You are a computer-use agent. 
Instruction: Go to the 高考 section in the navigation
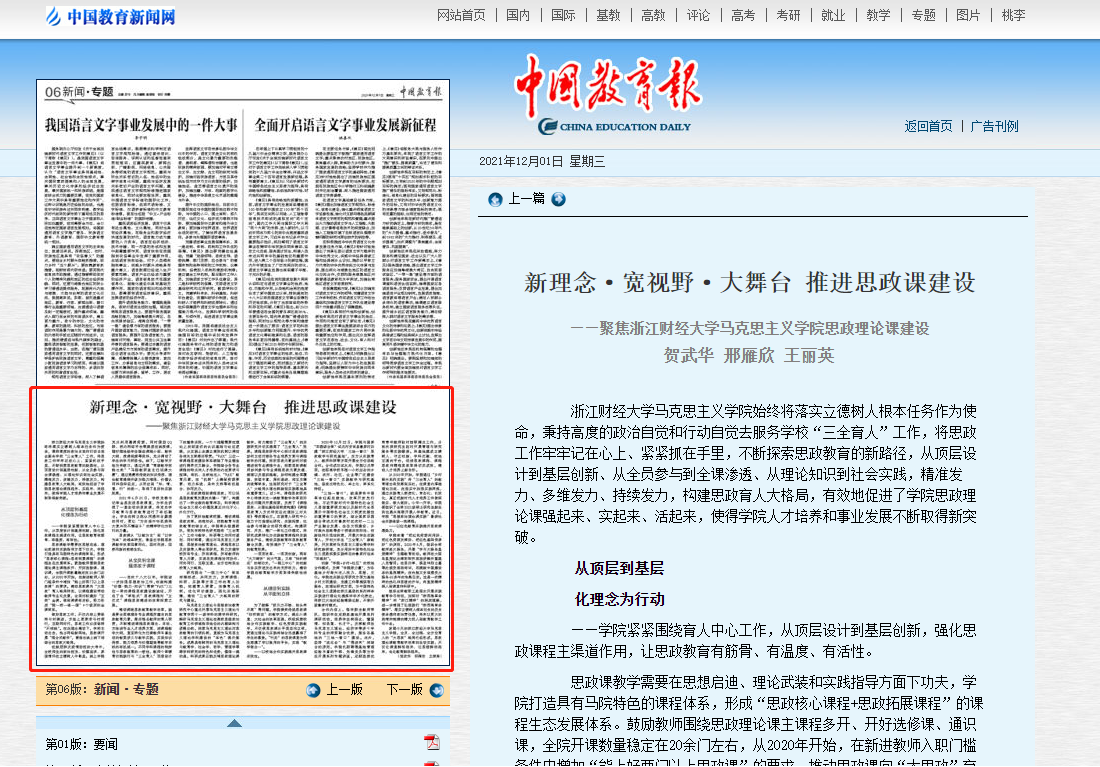tap(743, 15)
